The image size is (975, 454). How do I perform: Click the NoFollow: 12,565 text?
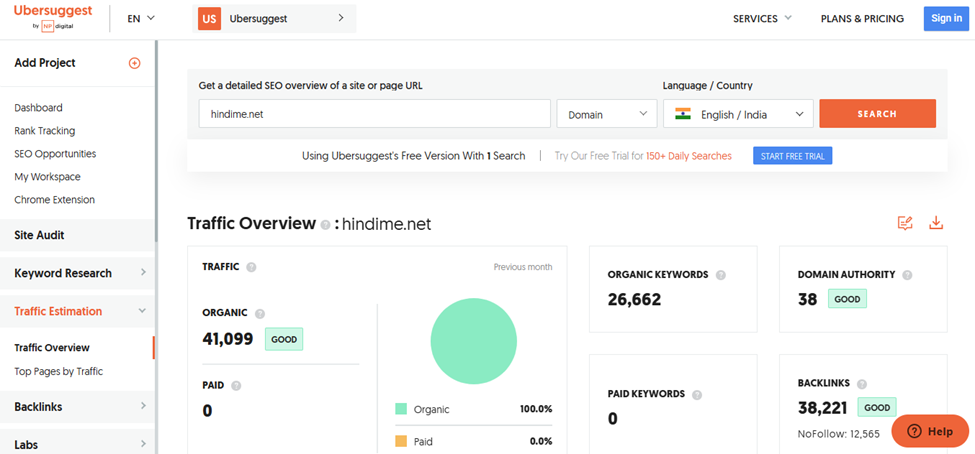point(839,434)
